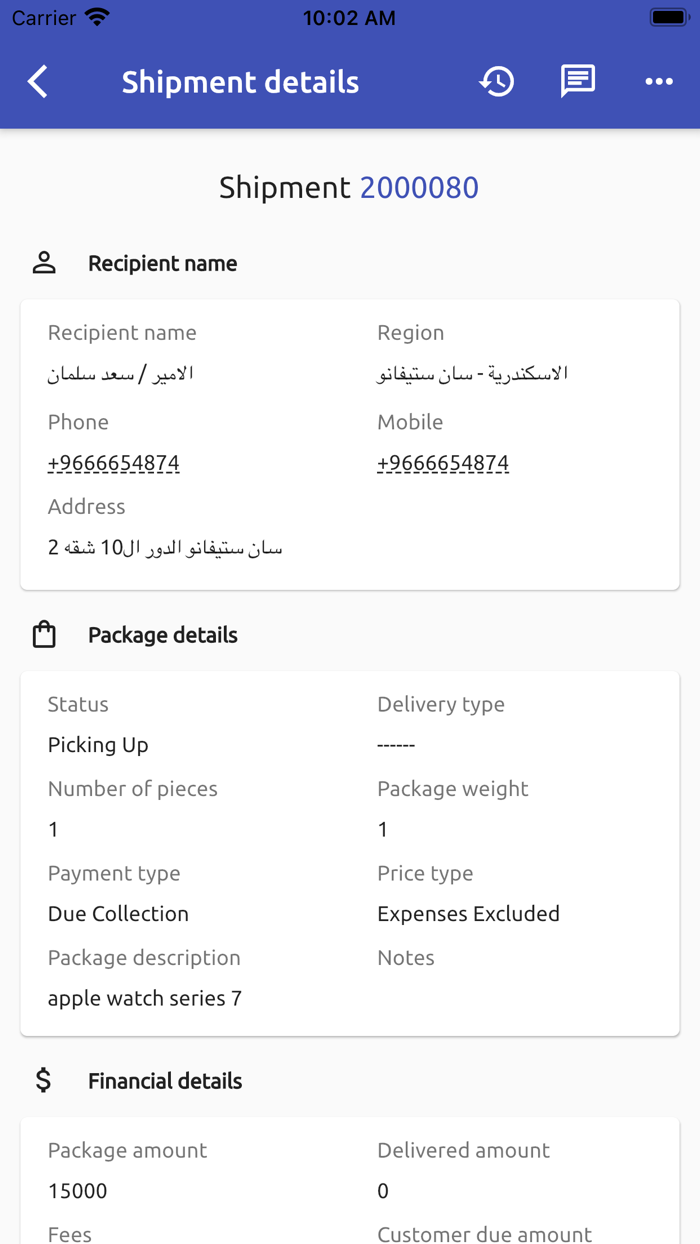Tap the shopping bag Package details icon

[x=44, y=635]
